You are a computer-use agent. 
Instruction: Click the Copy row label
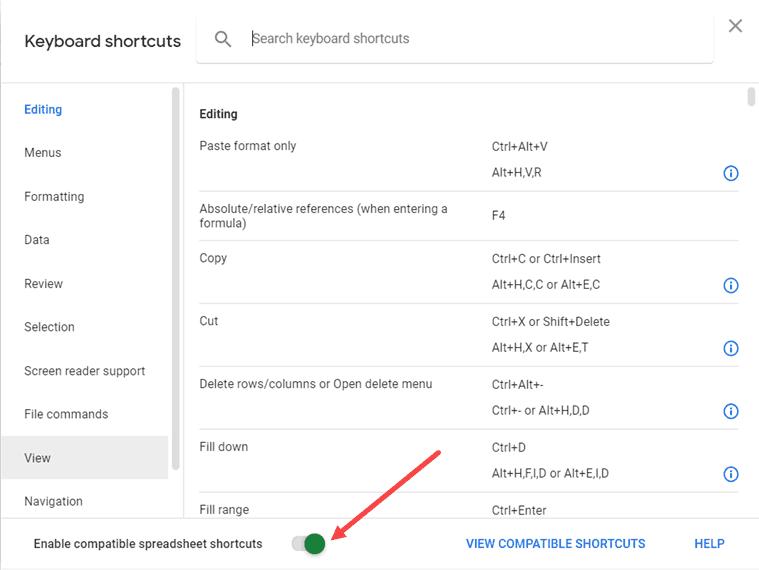tap(213, 258)
